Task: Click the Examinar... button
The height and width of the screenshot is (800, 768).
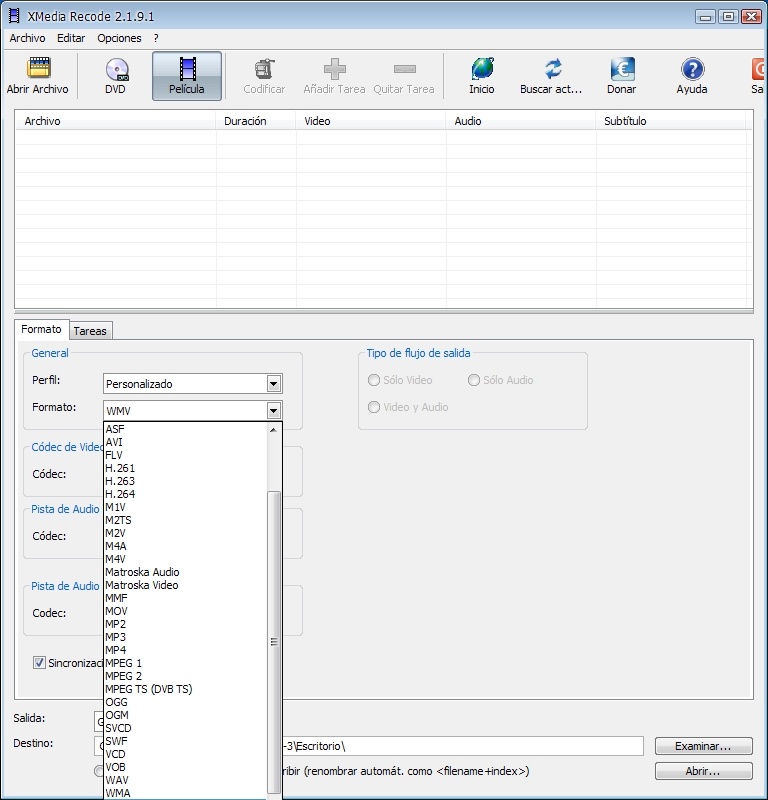Action: pyautogui.click(x=703, y=746)
